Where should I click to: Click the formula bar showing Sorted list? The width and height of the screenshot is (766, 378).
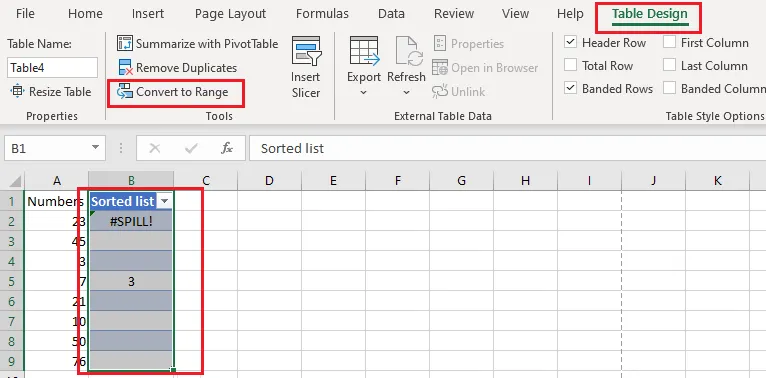click(507, 148)
